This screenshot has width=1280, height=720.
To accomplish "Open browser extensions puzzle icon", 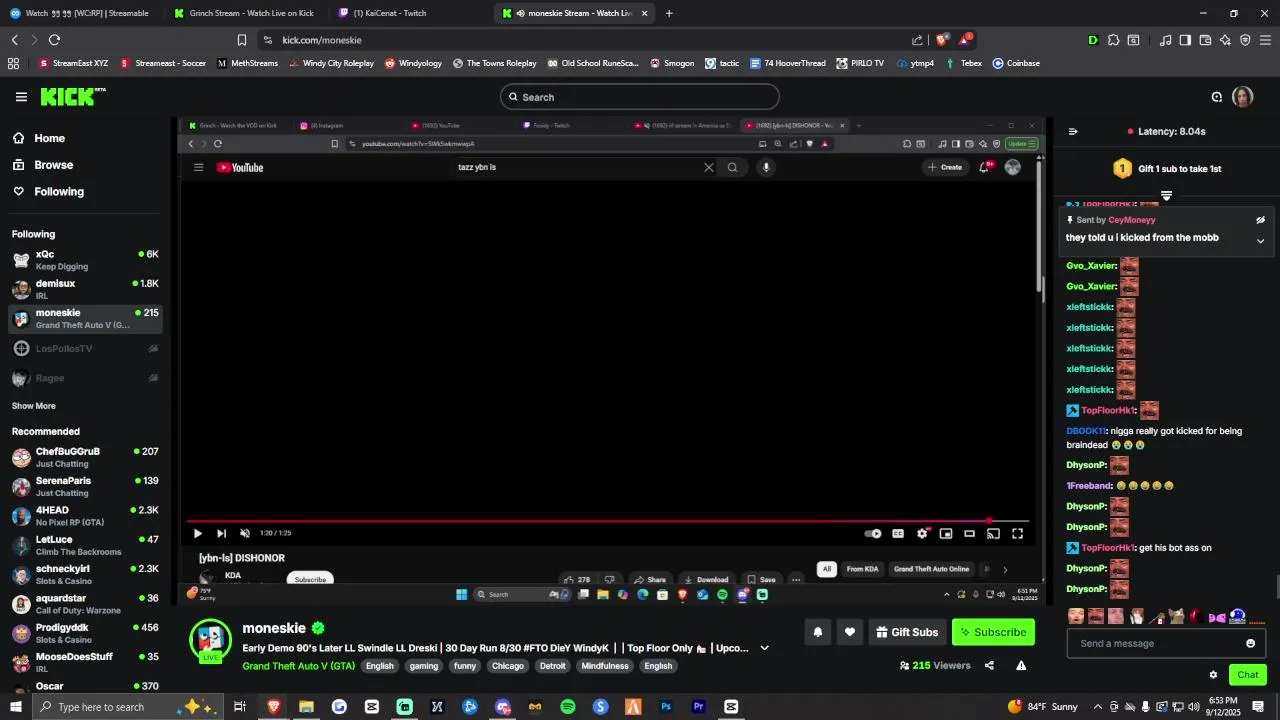I will [x=1113, y=40].
